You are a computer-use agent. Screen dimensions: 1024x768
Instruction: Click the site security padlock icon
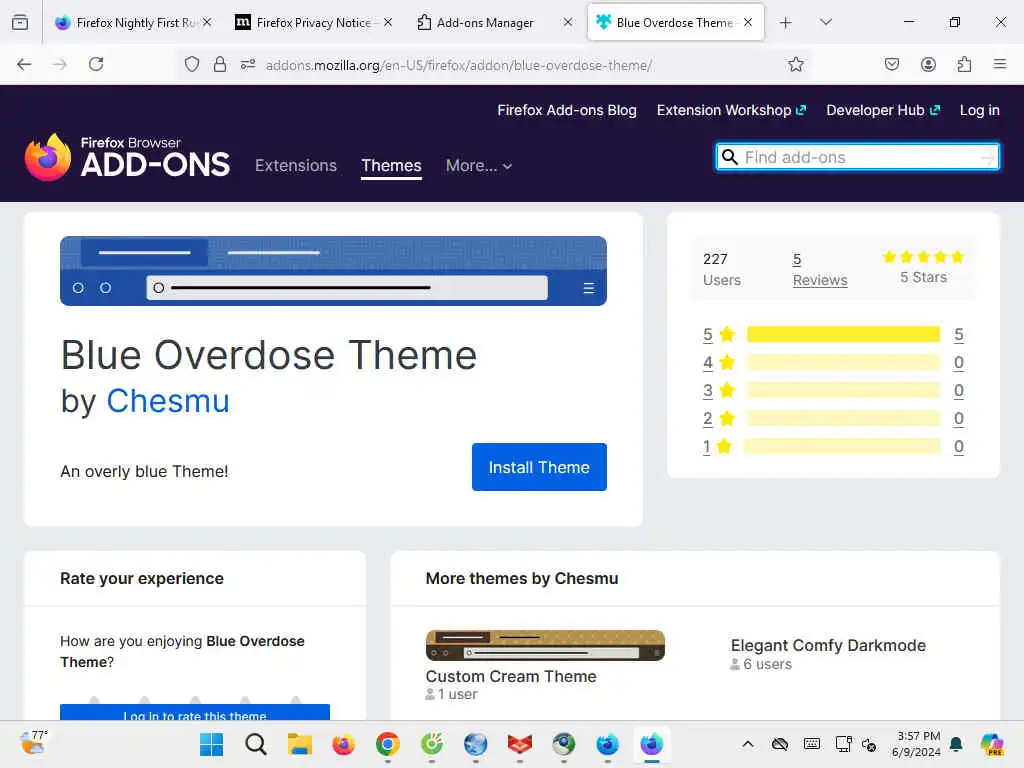point(220,64)
